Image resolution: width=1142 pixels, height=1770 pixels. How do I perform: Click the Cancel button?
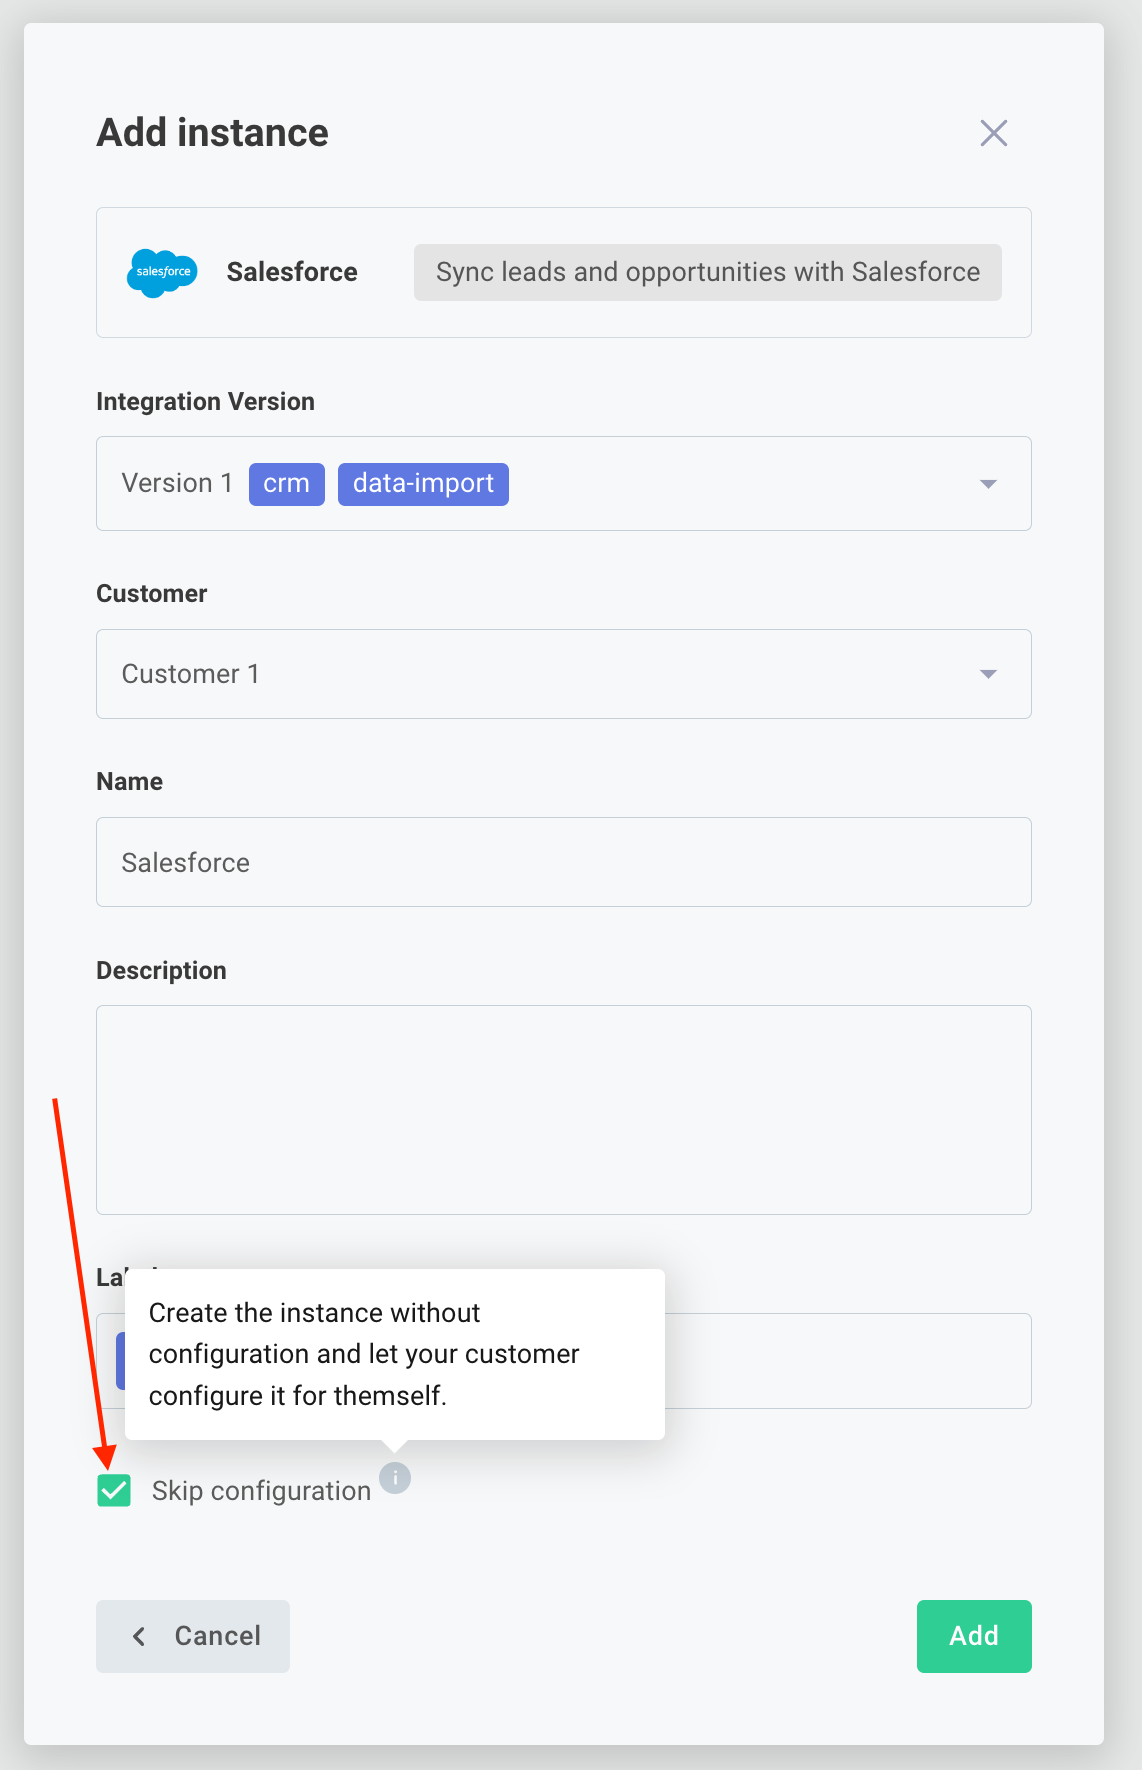[193, 1636]
